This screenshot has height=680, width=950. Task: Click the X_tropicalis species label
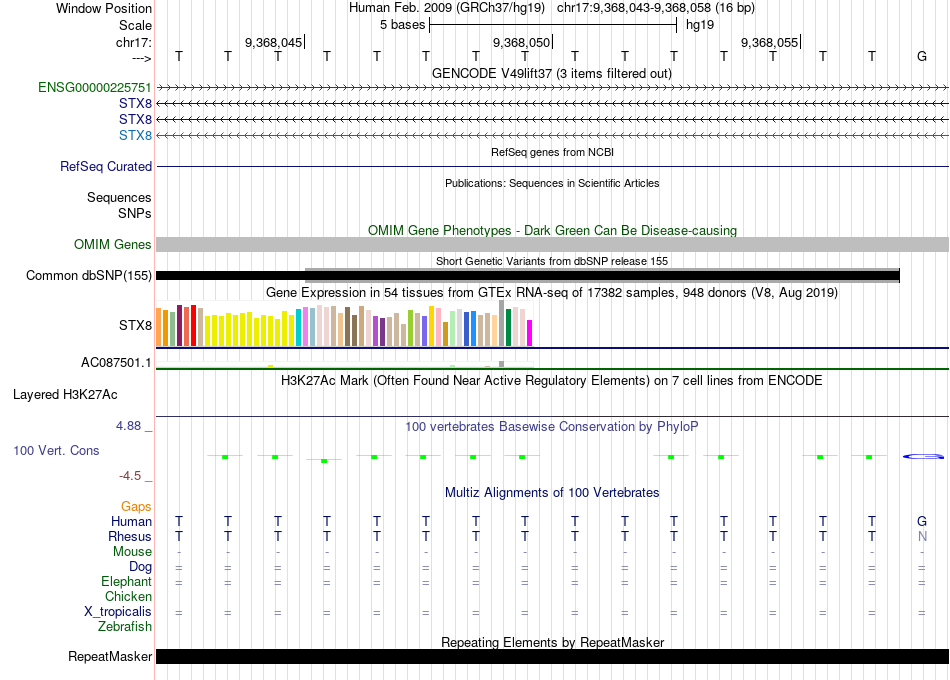coord(118,612)
